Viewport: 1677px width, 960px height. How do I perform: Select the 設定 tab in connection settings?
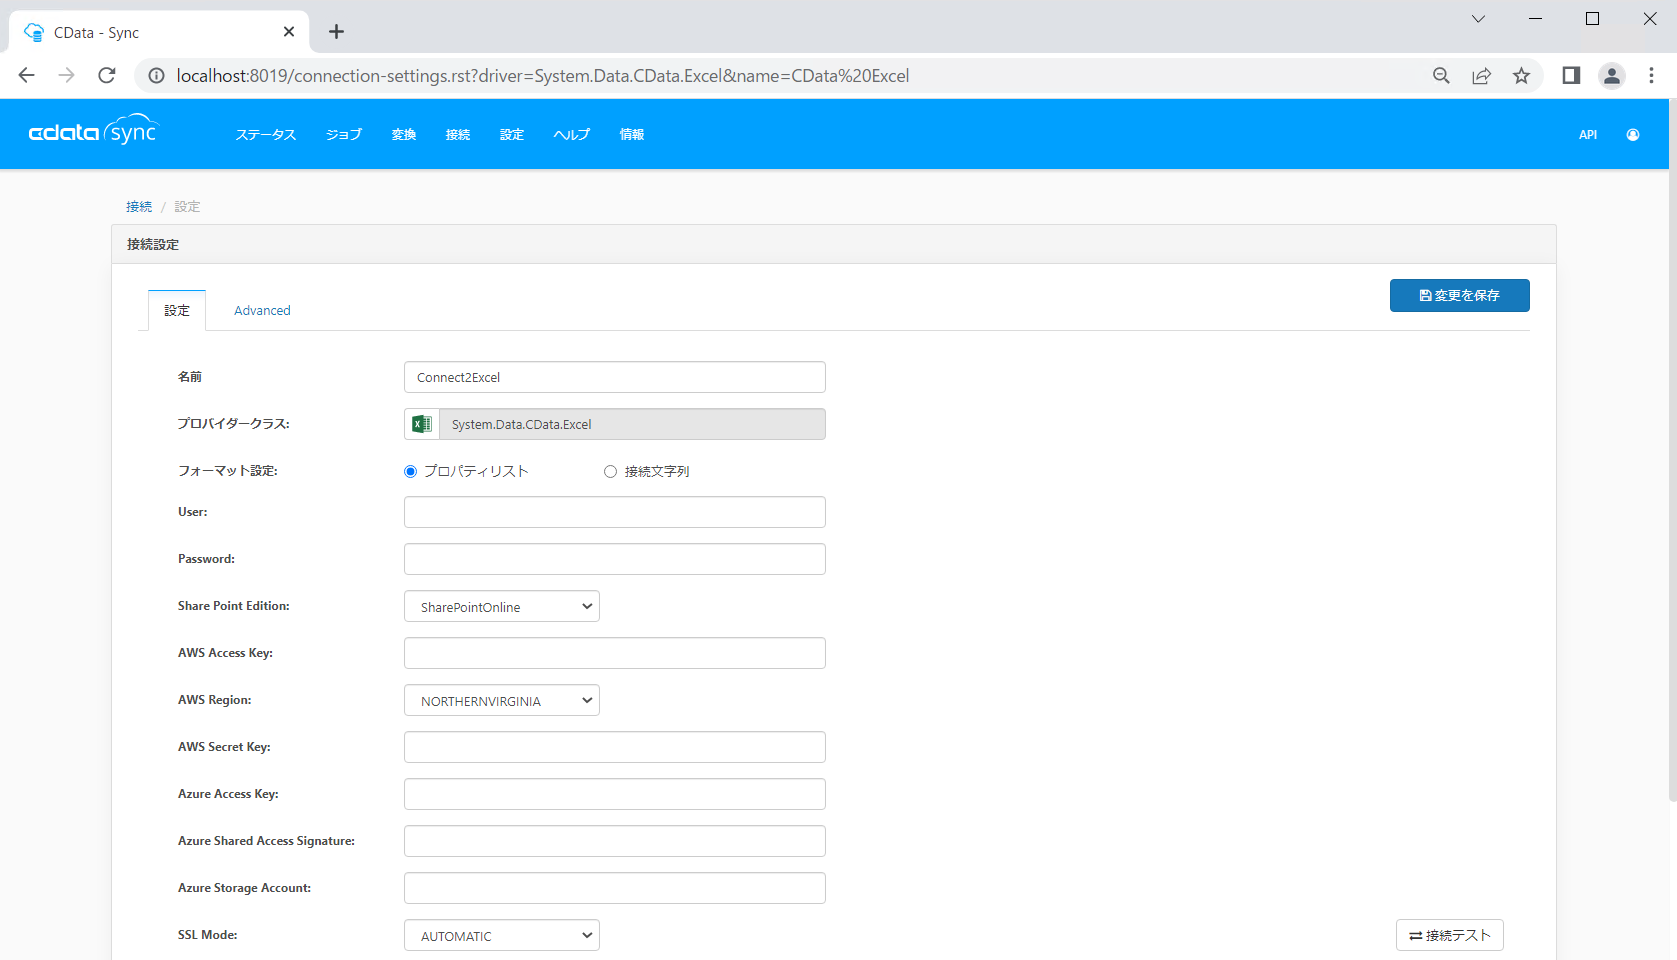pyautogui.click(x=177, y=311)
